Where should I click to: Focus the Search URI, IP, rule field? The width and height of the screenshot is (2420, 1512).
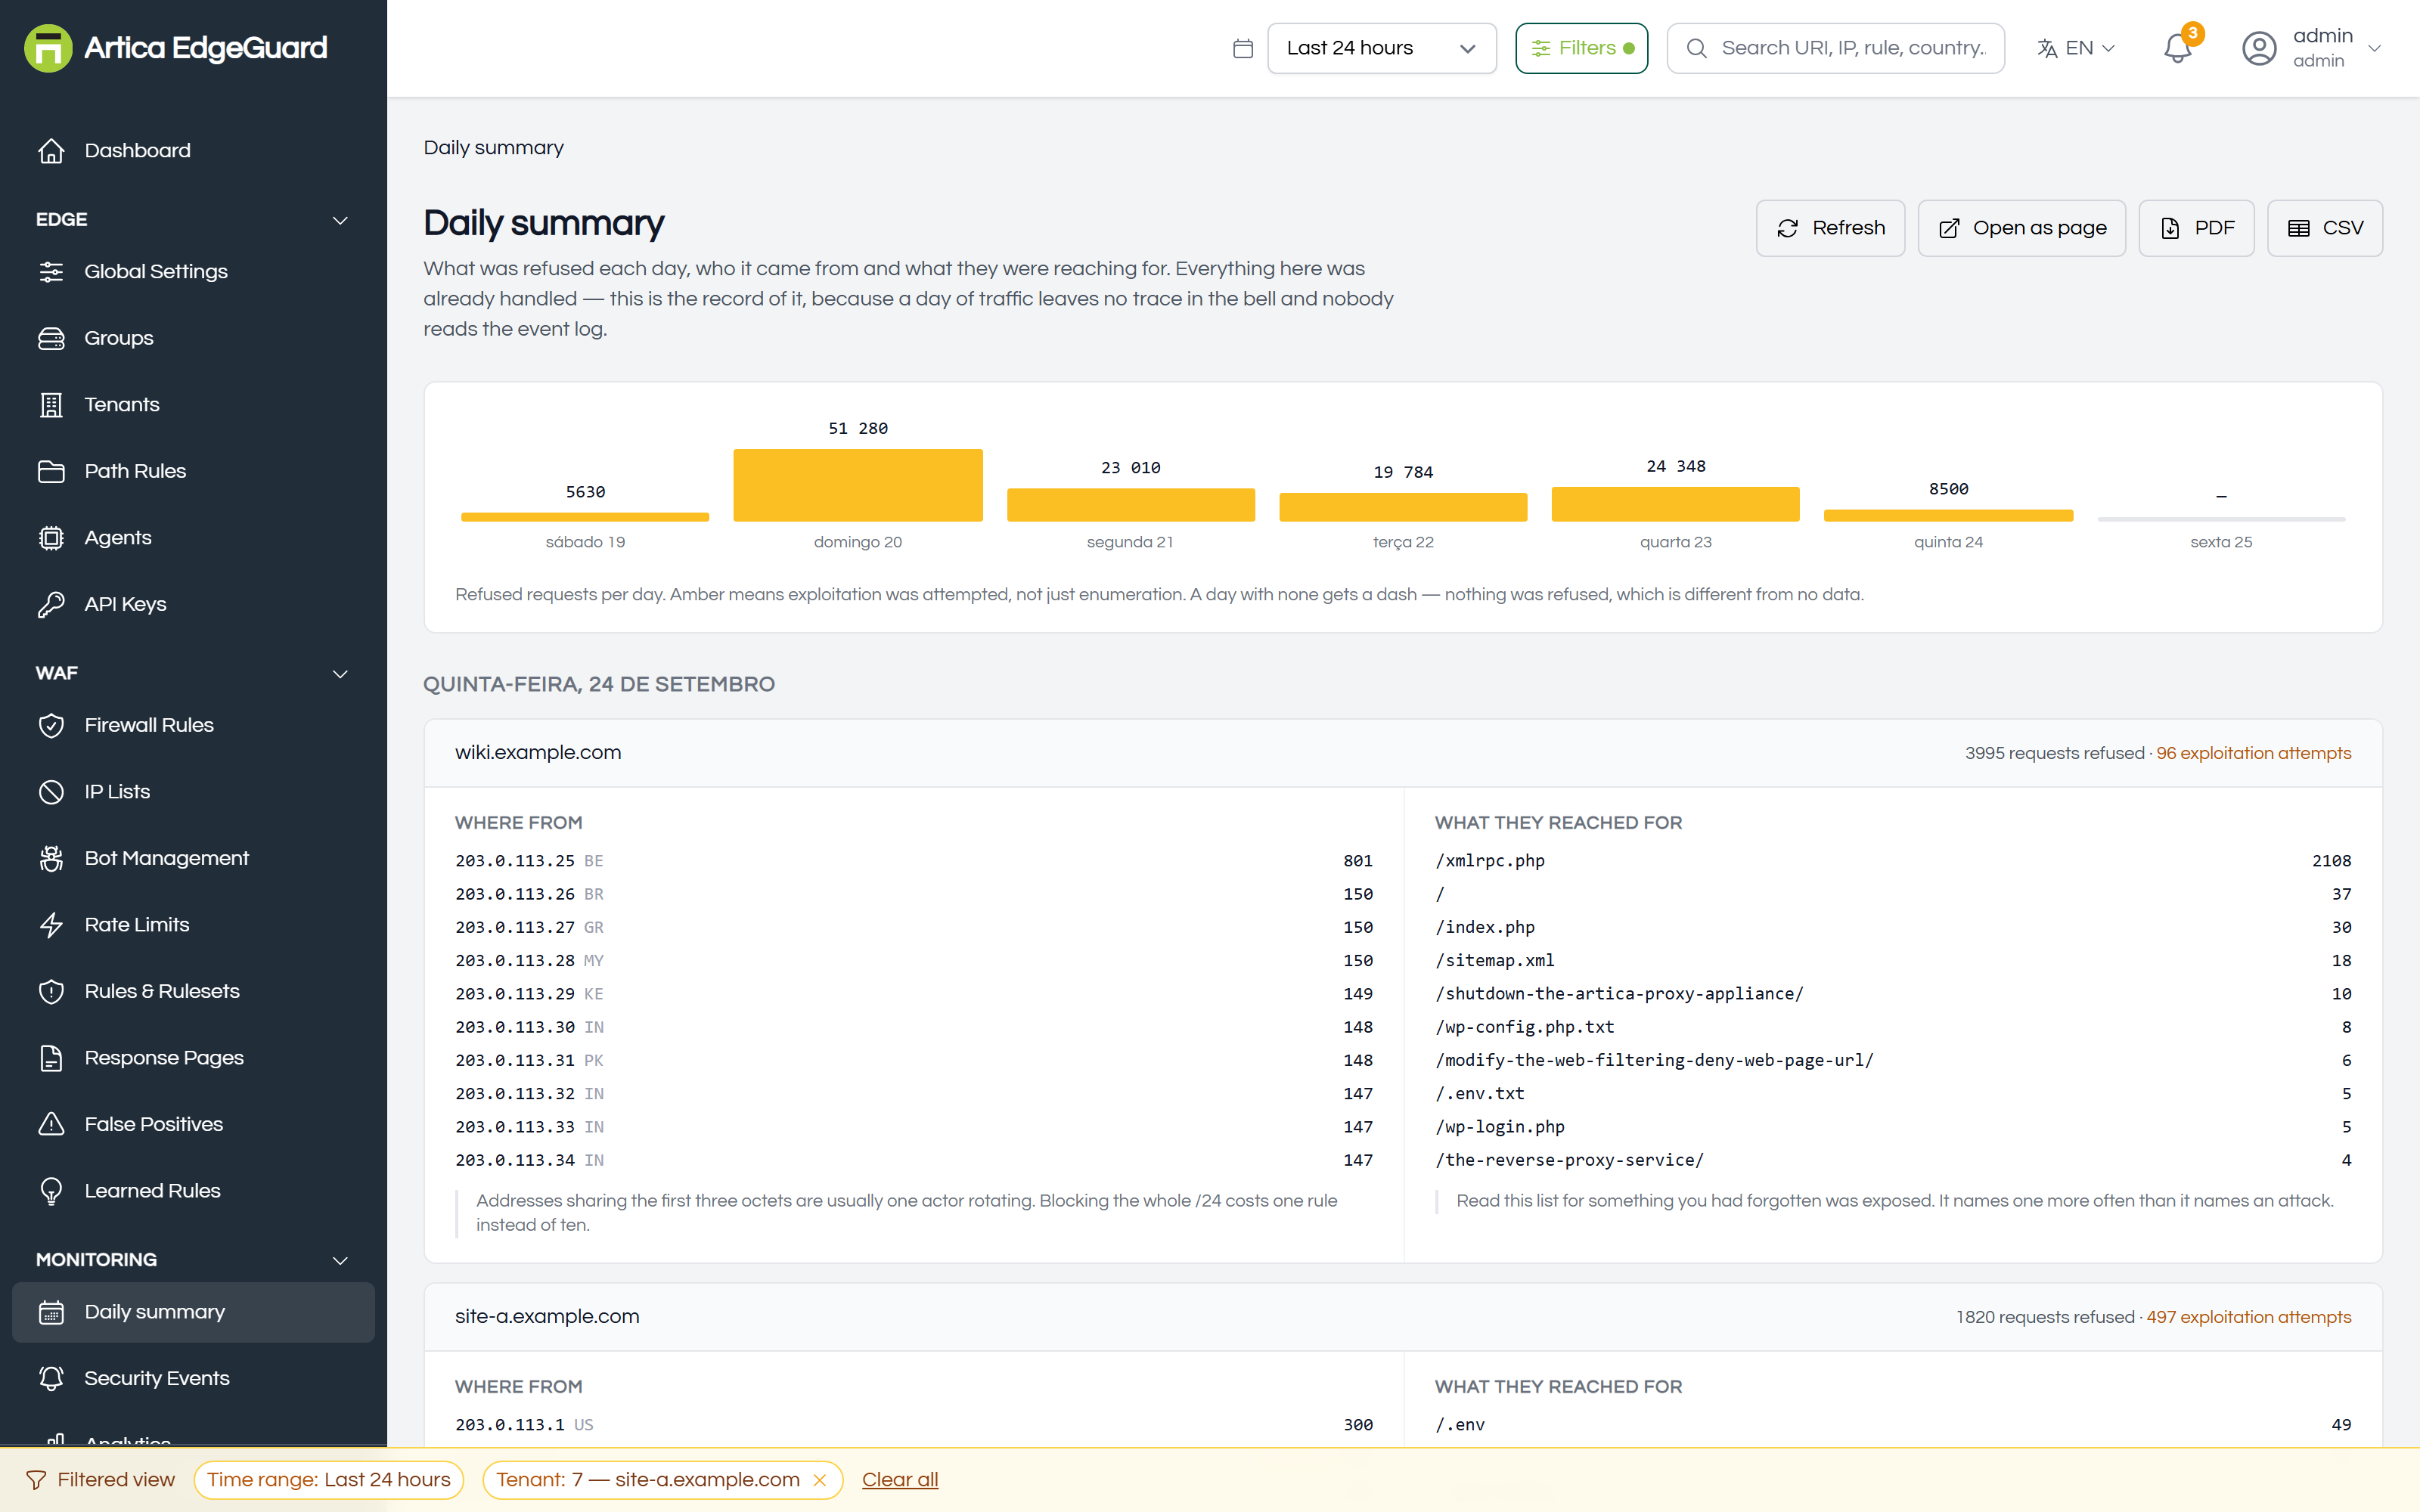1835,48
